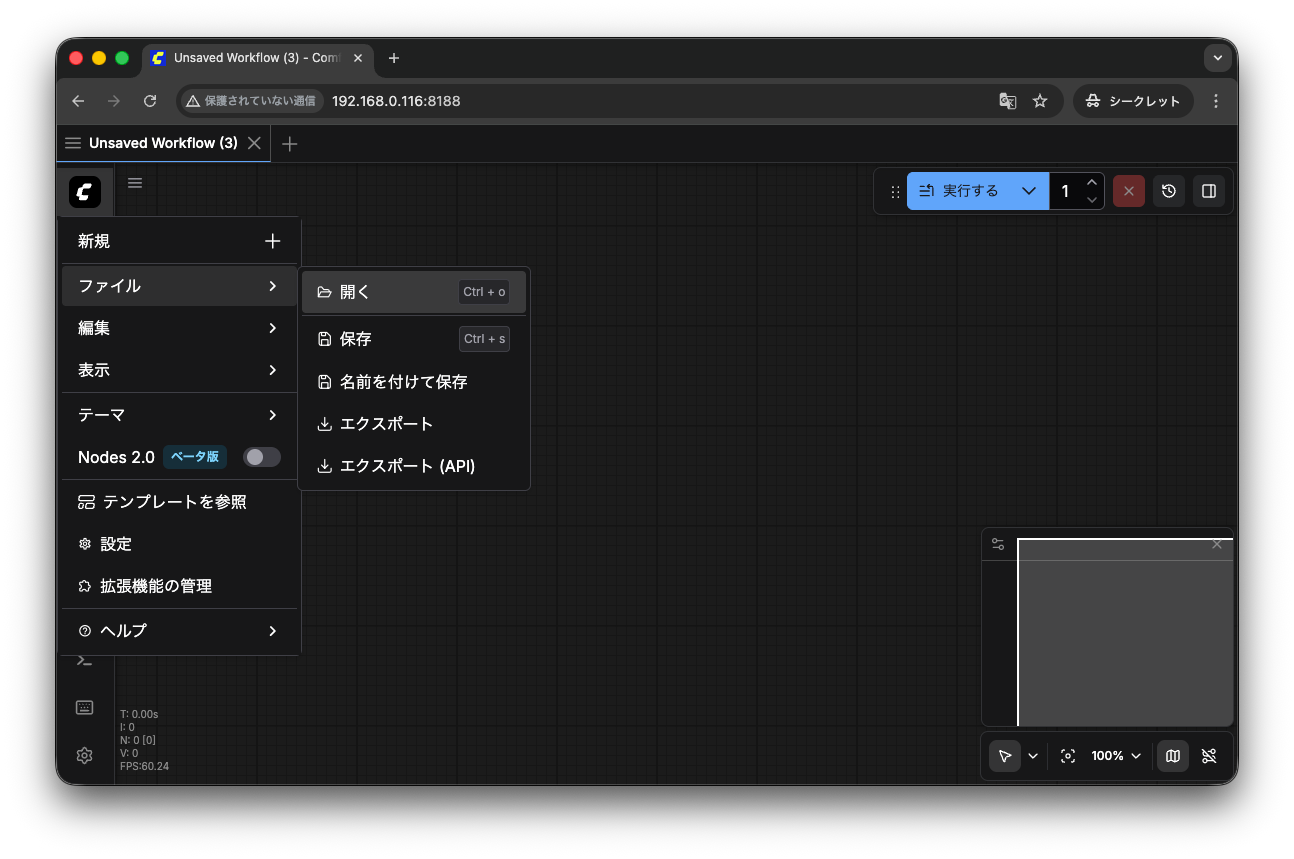Screen dimensions: 1294x859
Task: Expand the 実行する run options dropdown arrow
Action: pyautogui.click(x=1029, y=191)
